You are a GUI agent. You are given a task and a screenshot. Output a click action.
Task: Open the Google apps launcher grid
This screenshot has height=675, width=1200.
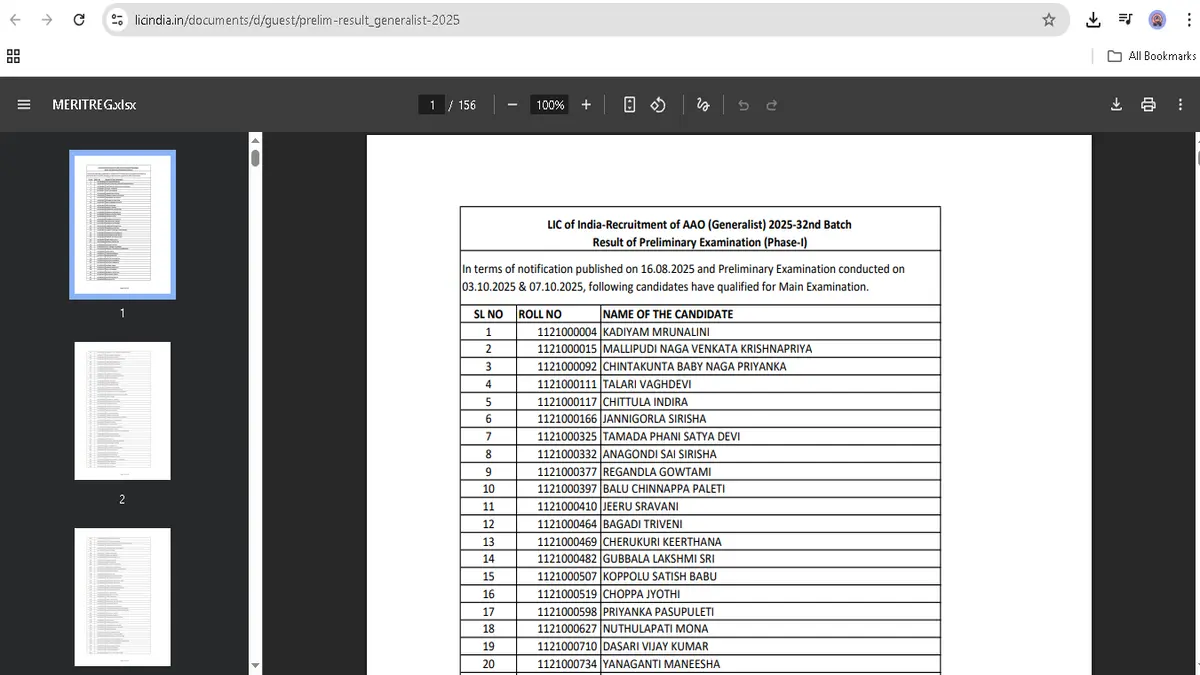click(13, 56)
